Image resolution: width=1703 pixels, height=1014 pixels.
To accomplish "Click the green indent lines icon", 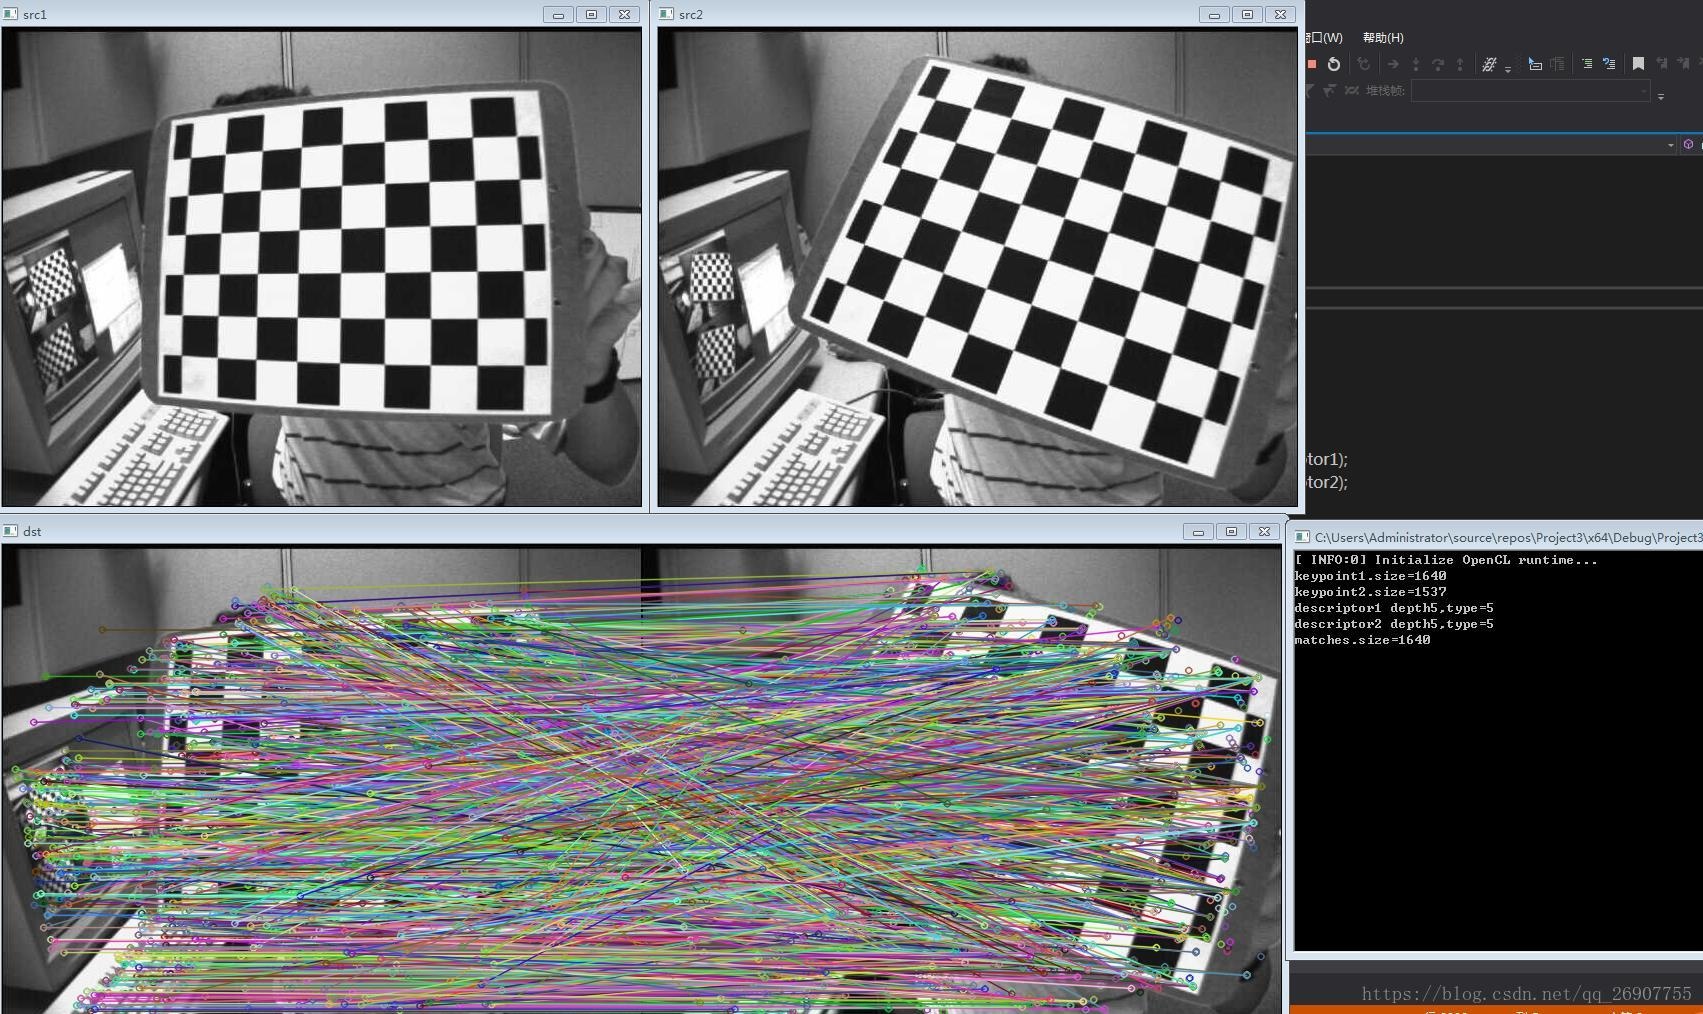I will [x=1587, y=64].
